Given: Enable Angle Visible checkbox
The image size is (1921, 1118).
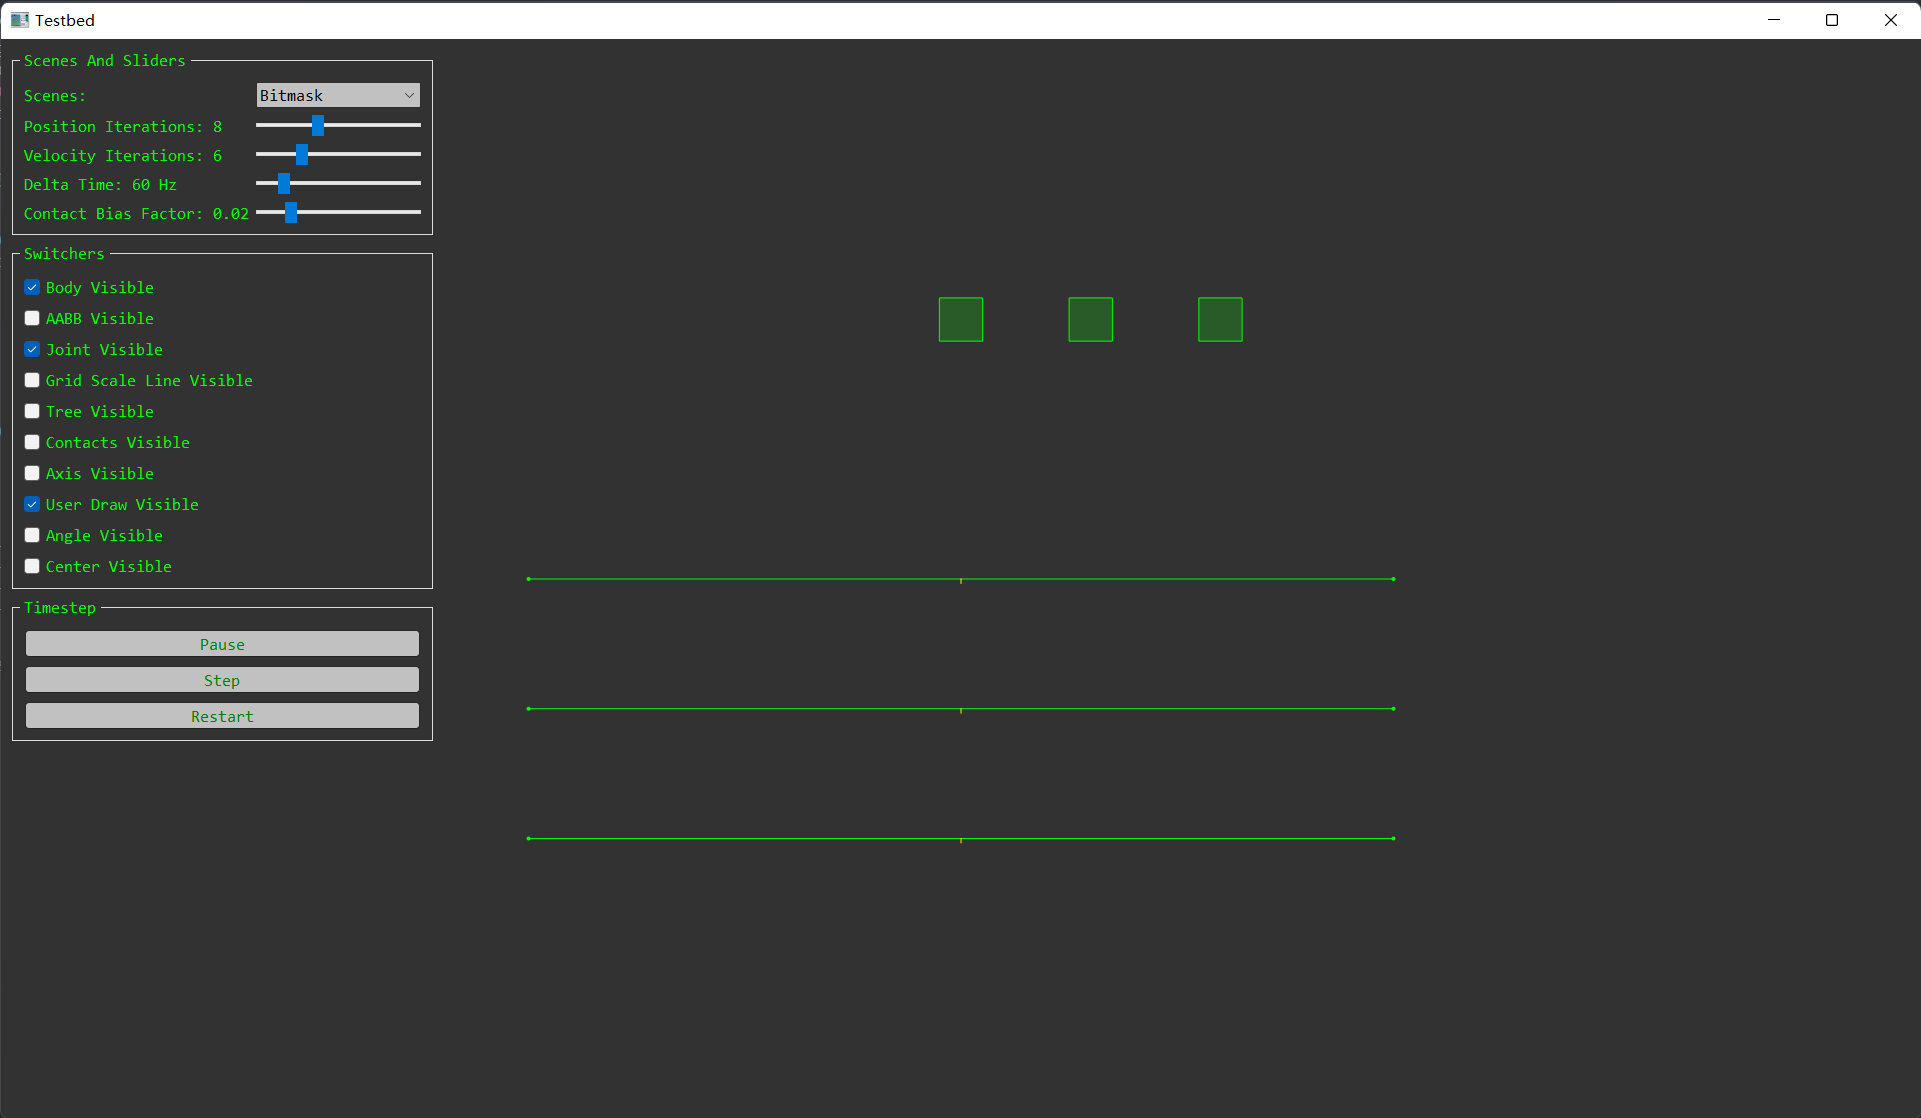Looking at the screenshot, I should 32,535.
